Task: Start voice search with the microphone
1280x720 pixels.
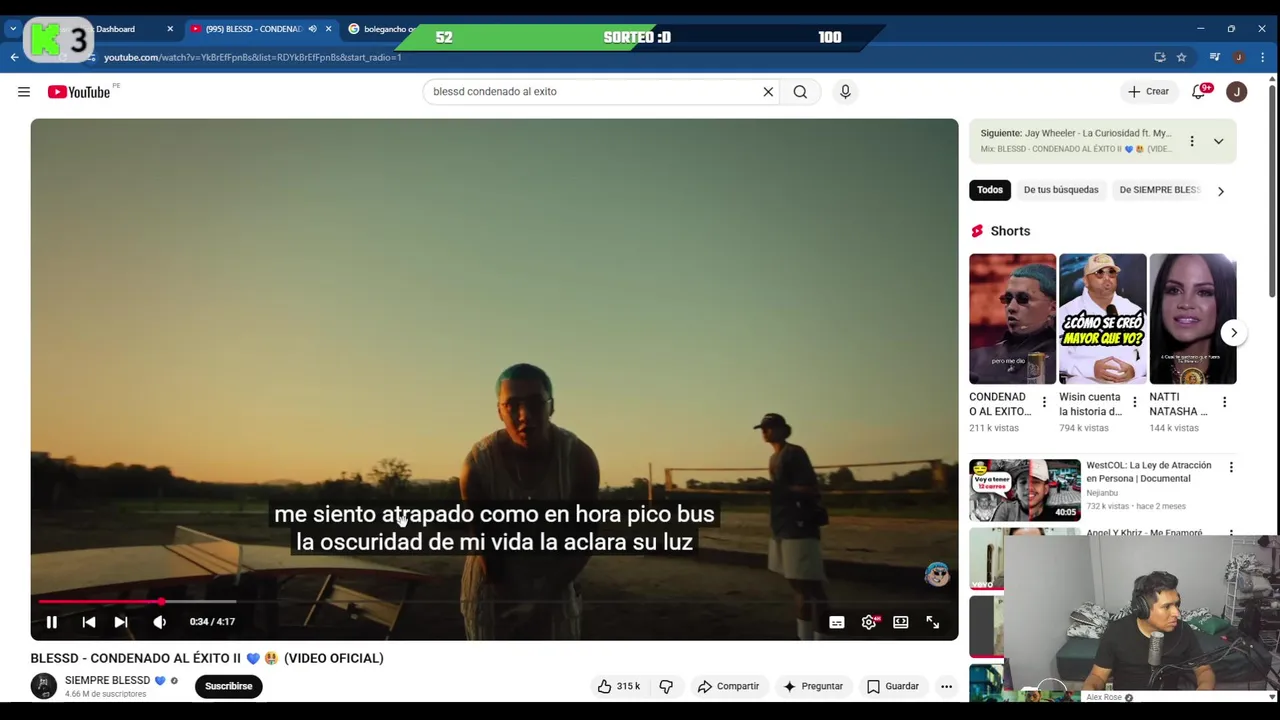Action: click(845, 92)
